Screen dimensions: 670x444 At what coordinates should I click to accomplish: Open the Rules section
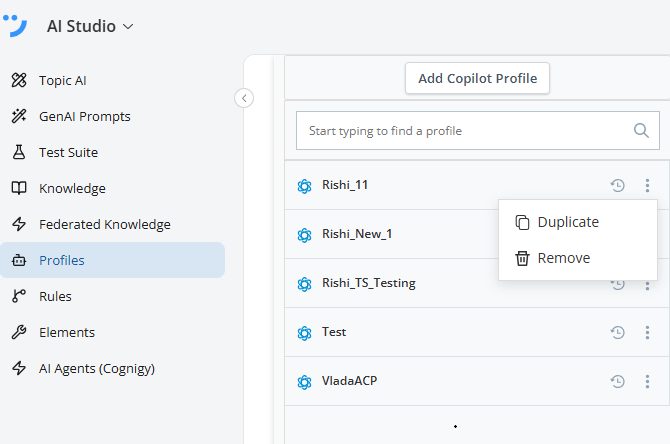click(55, 296)
